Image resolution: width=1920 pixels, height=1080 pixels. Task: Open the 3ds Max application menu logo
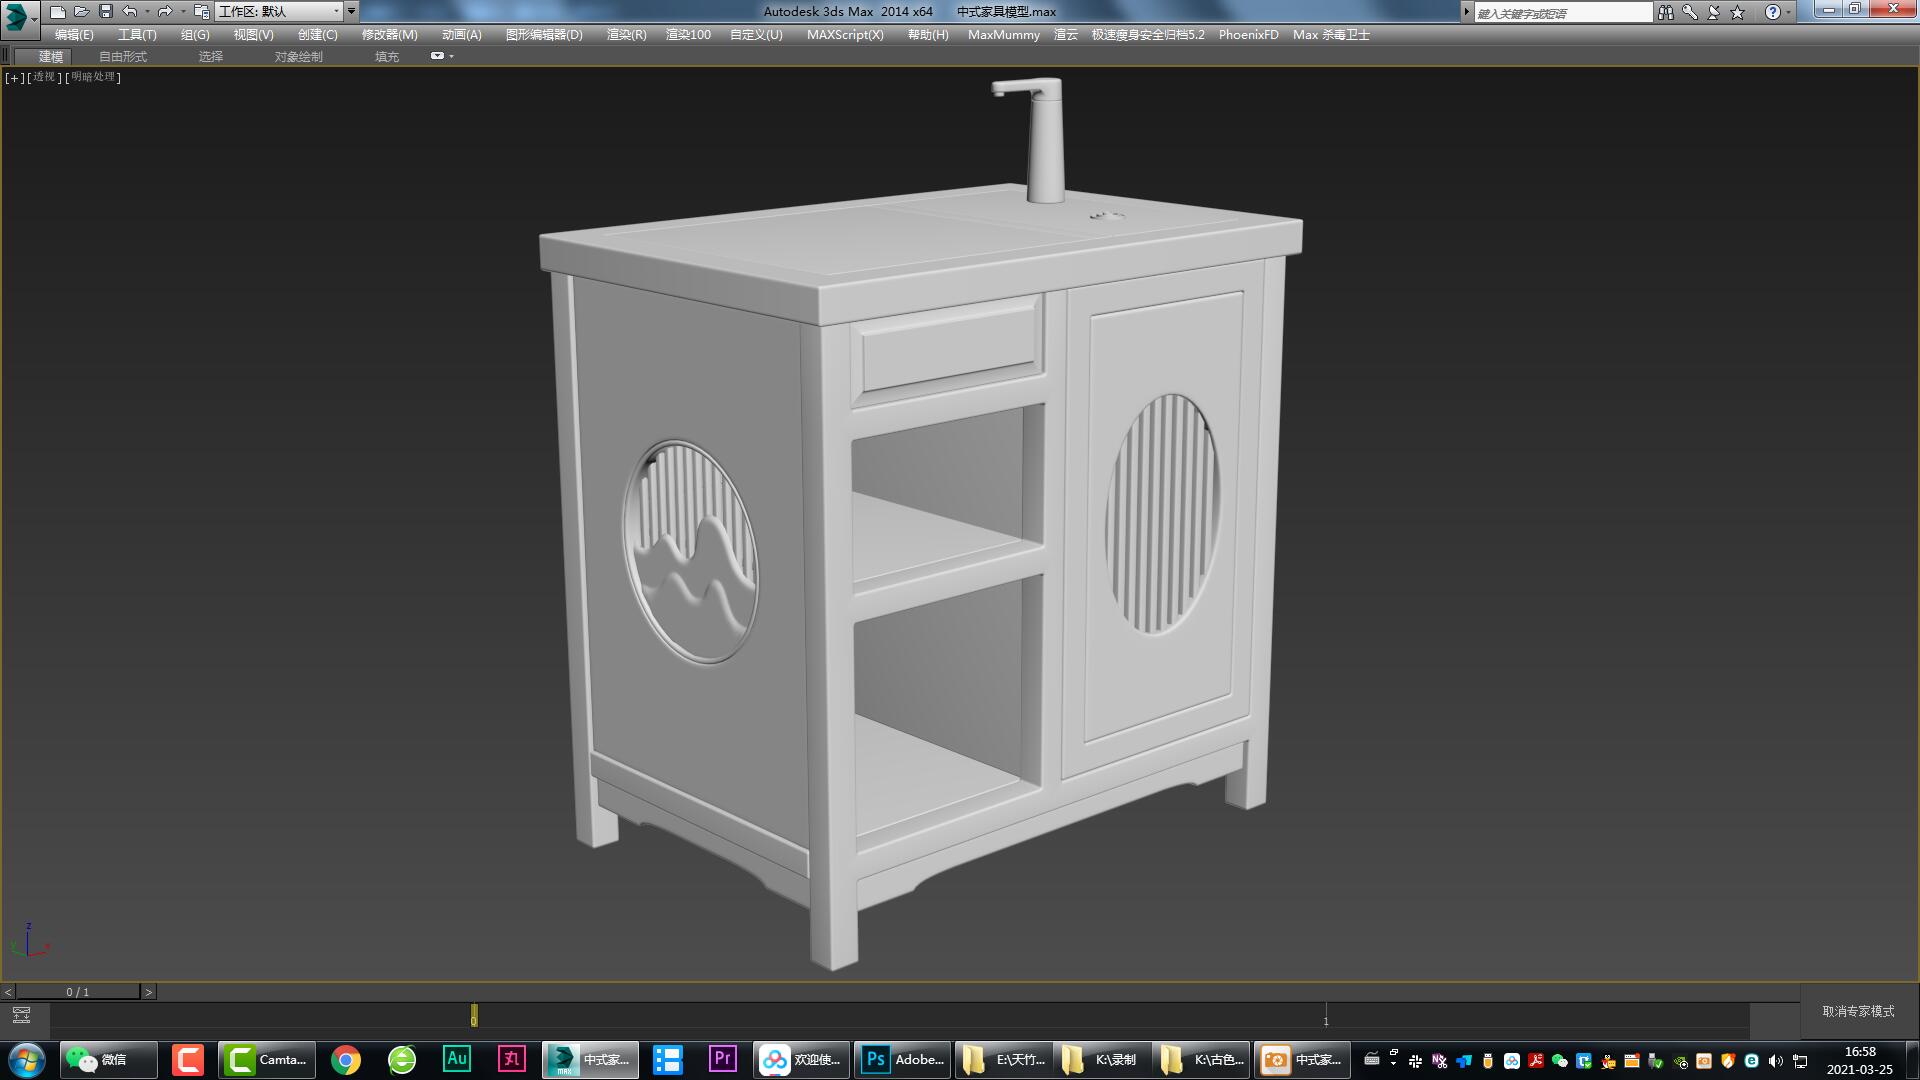17,16
